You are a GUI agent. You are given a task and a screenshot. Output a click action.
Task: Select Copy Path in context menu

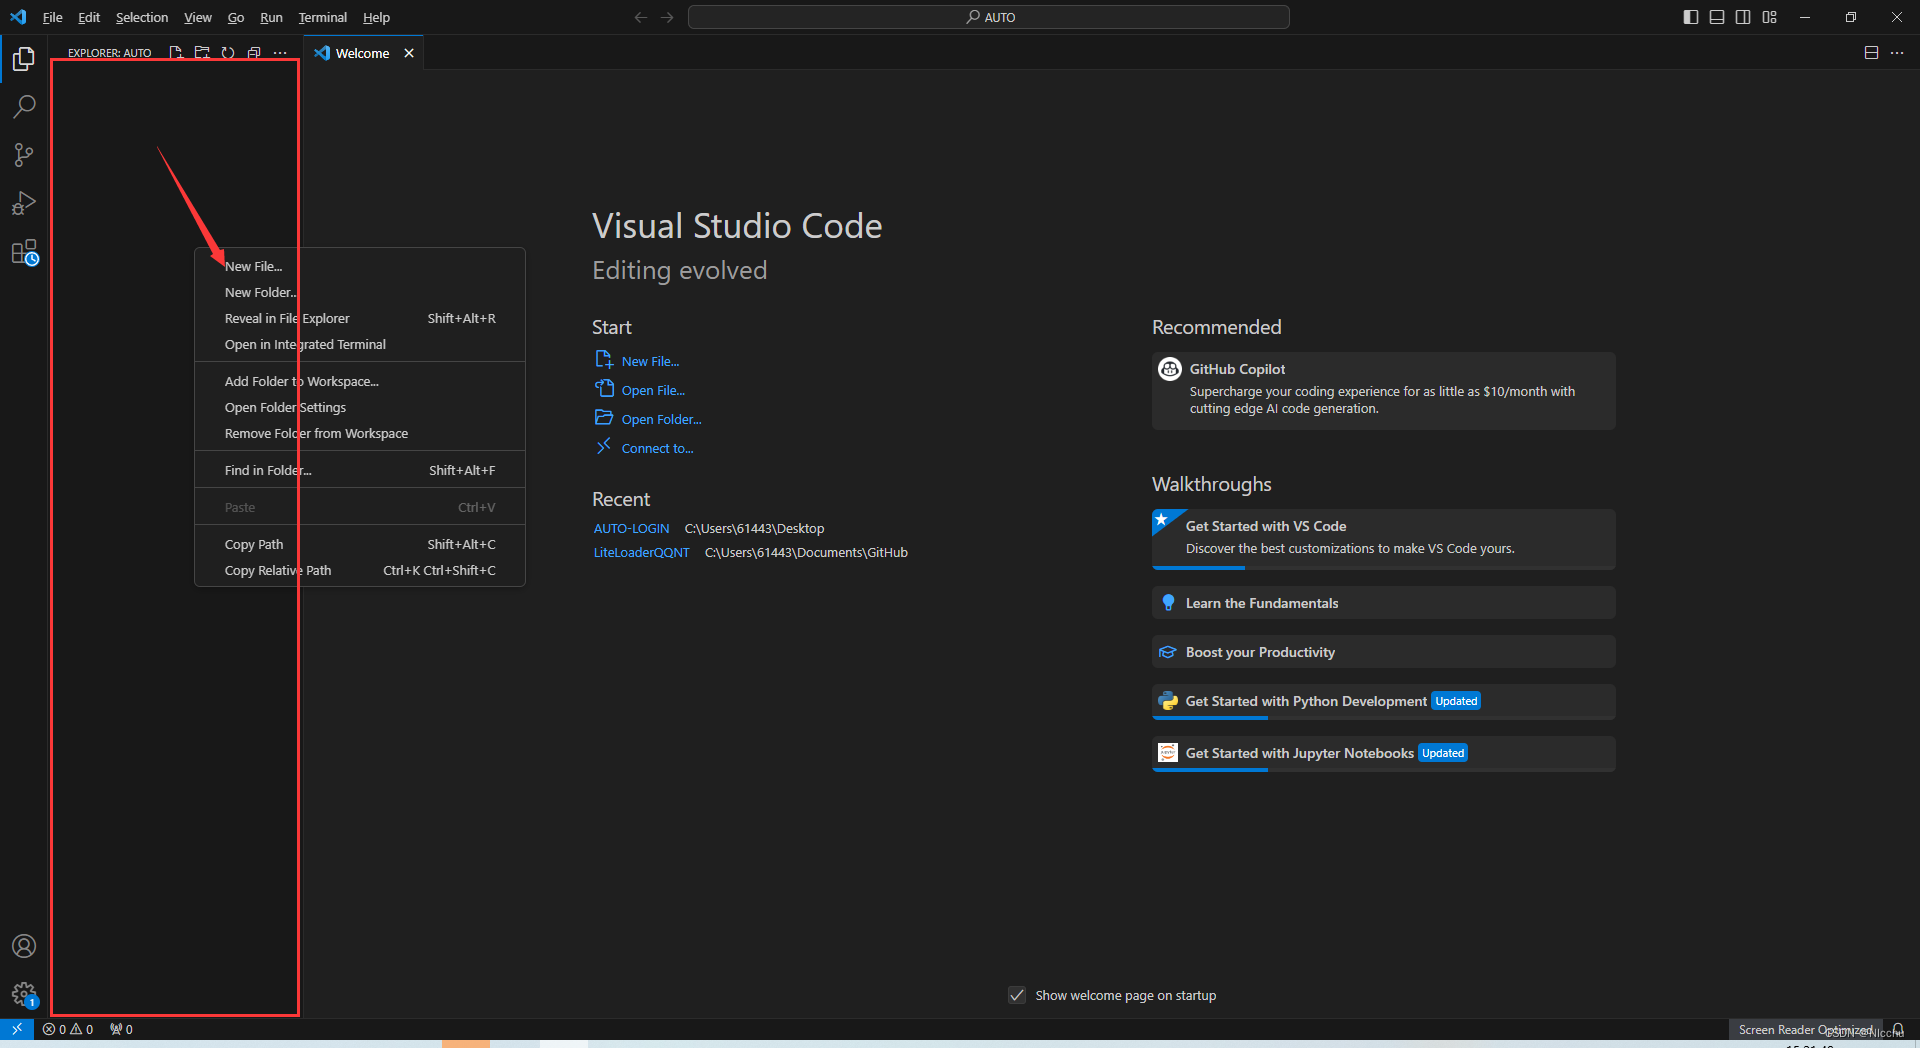click(360, 544)
